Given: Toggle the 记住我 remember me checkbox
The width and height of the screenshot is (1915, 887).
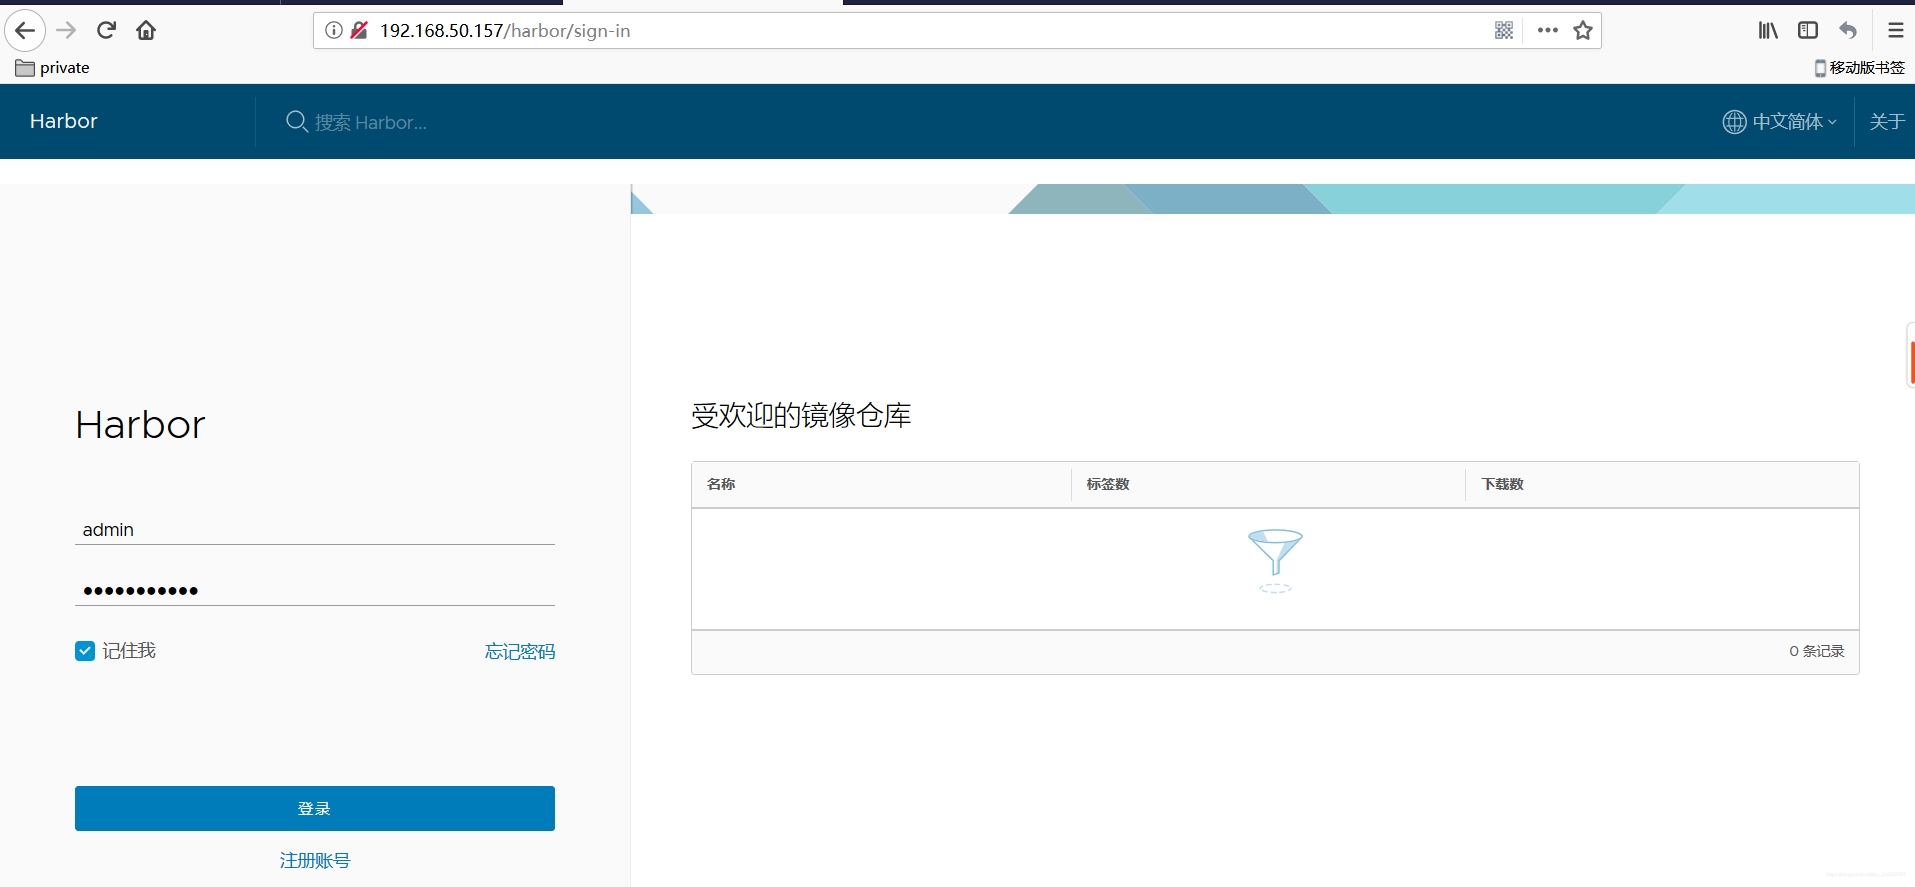Looking at the screenshot, I should coord(85,651).
